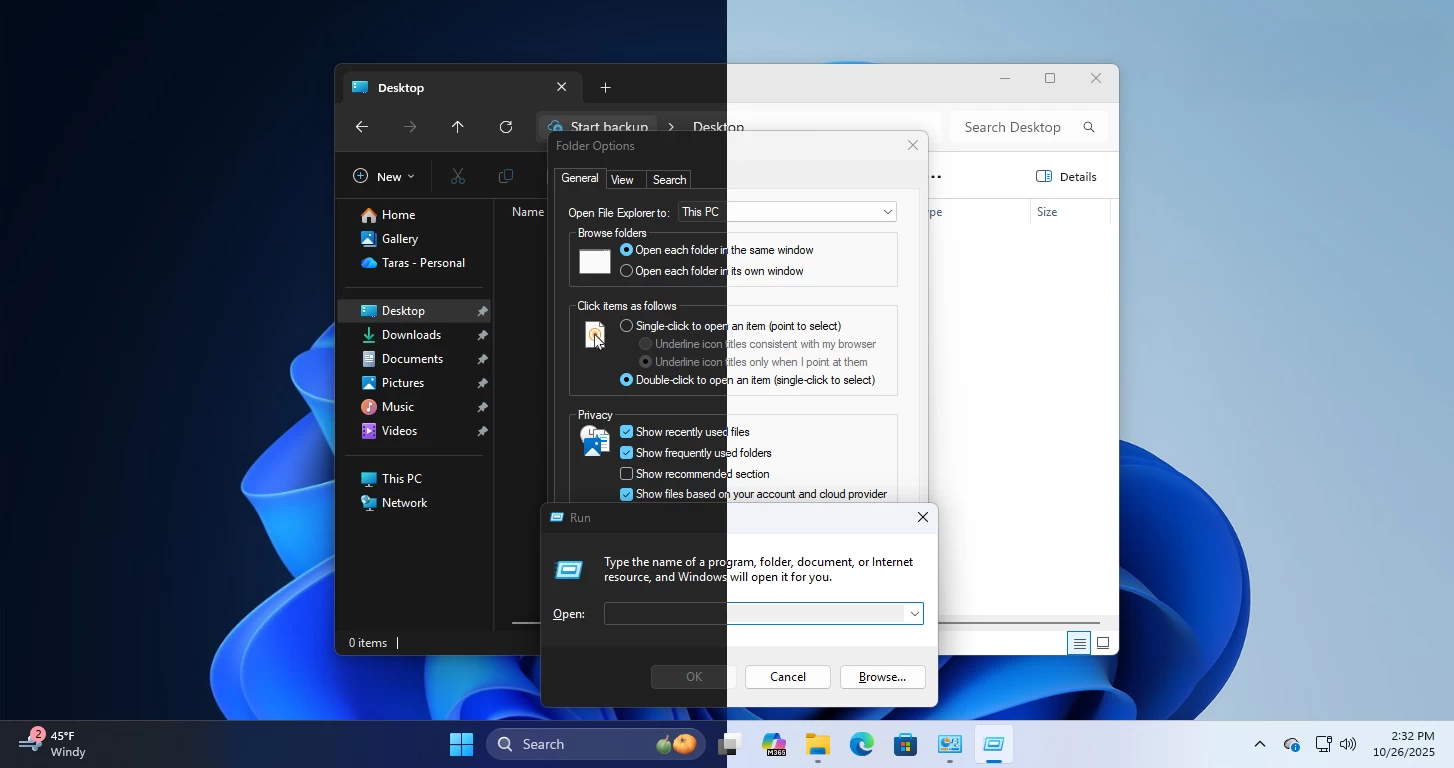Click the search magnifier in Search Desktop box
Viewport: 1454px width, 768px height.
1089,127
